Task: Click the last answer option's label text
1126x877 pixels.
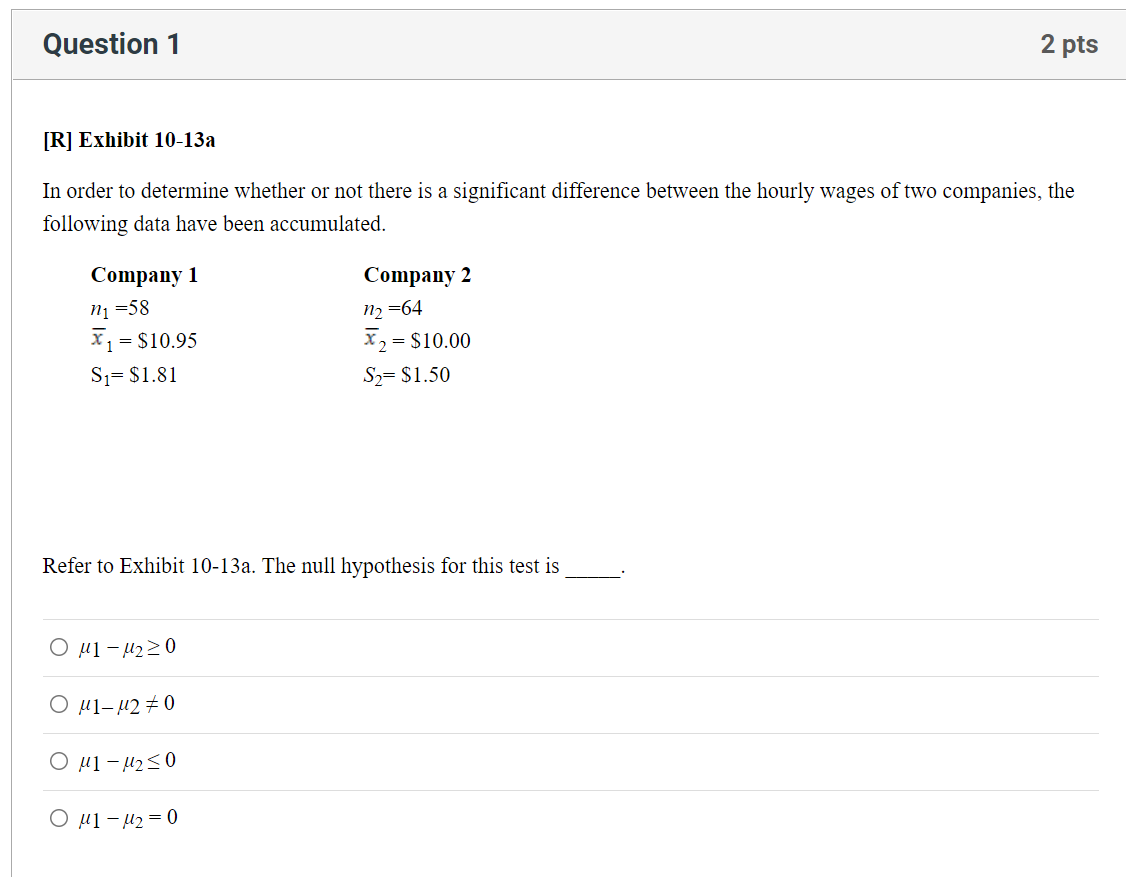Action: pyautogui.click(x=125, y=817)
